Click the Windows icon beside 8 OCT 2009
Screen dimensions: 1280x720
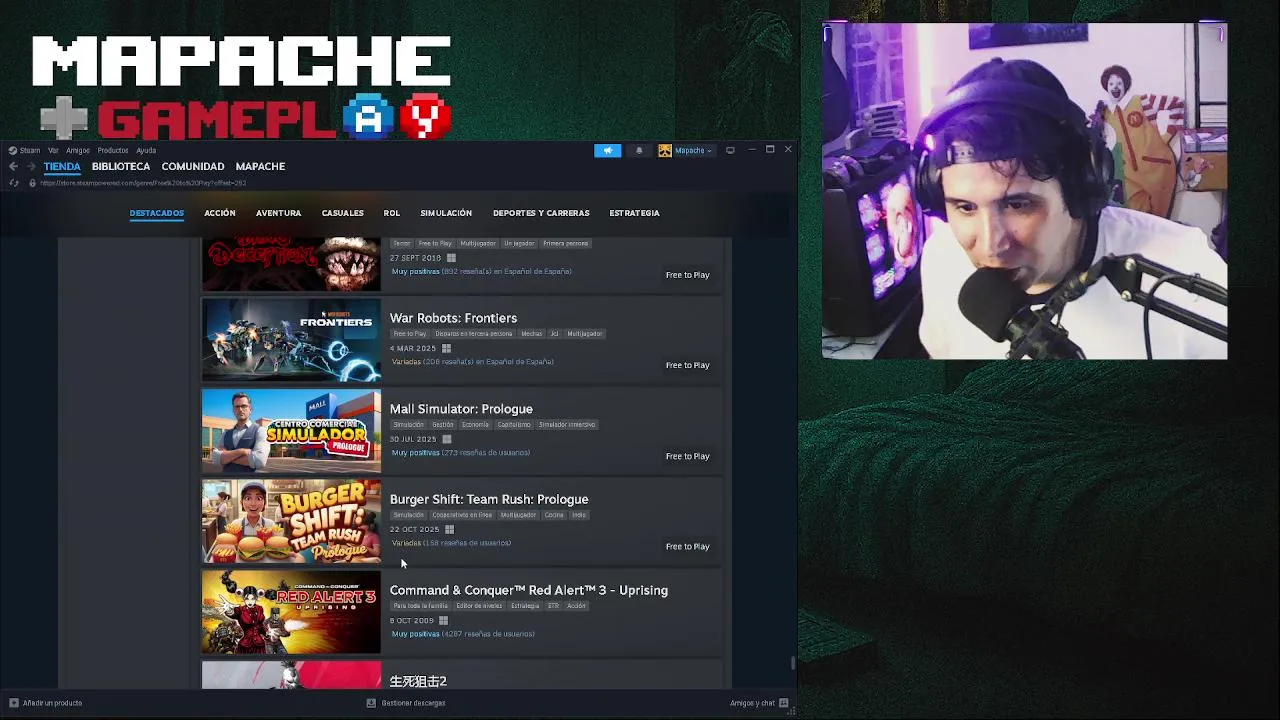point(443,620)
